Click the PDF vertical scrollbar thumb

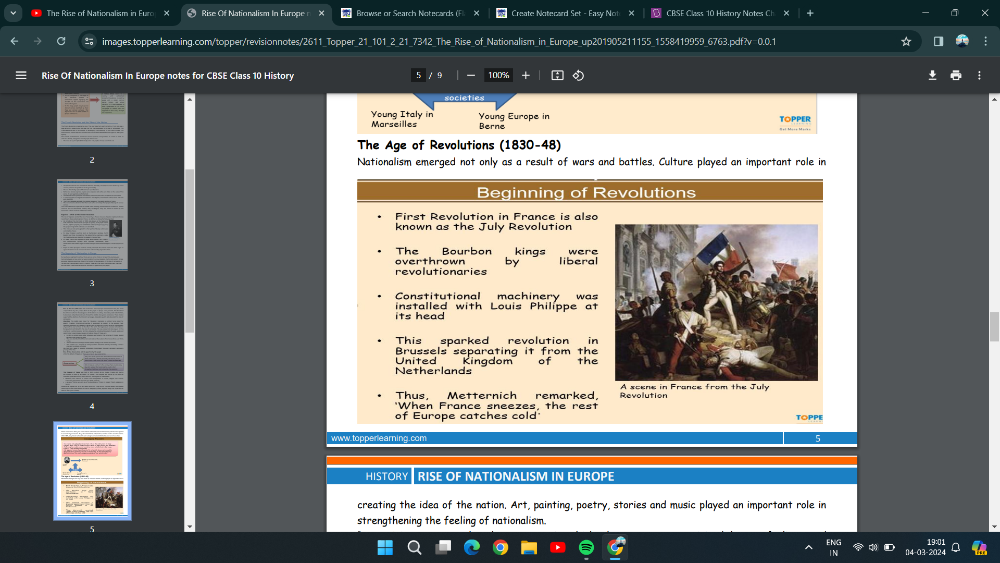pos(994,326)
